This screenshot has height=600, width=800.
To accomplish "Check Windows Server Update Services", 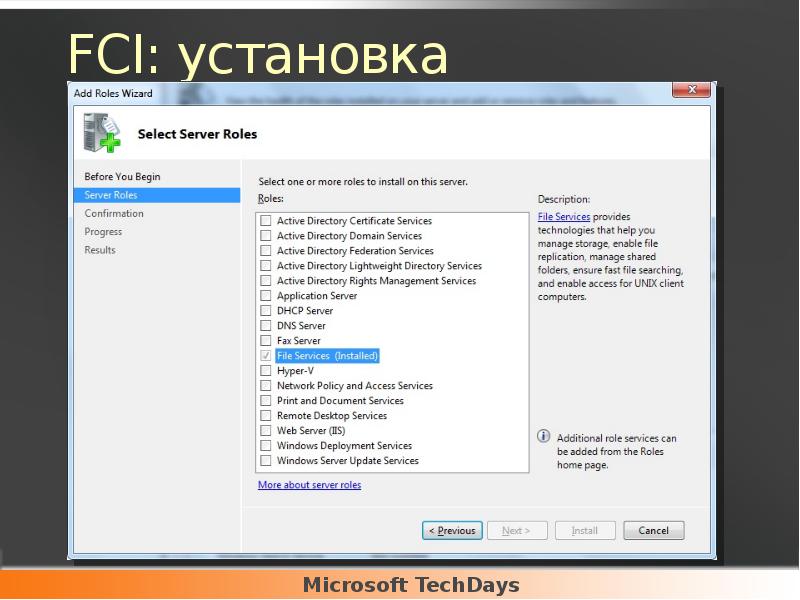I will (266, 460).
